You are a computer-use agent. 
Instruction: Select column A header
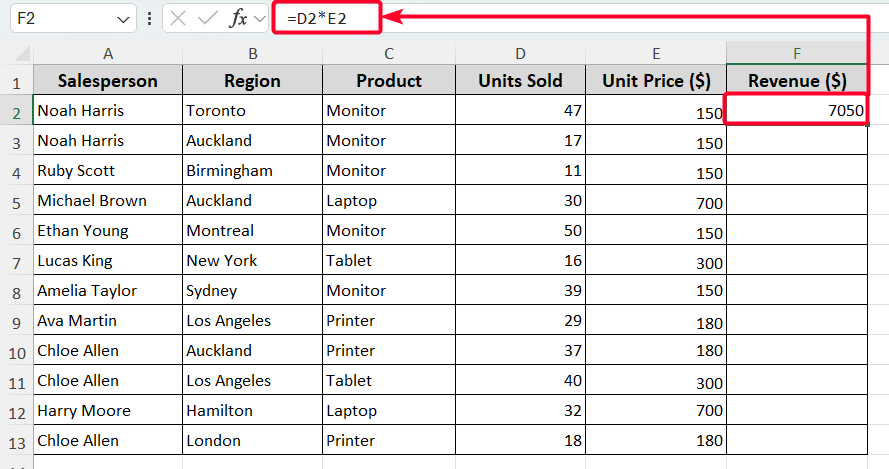coord(108,53)
